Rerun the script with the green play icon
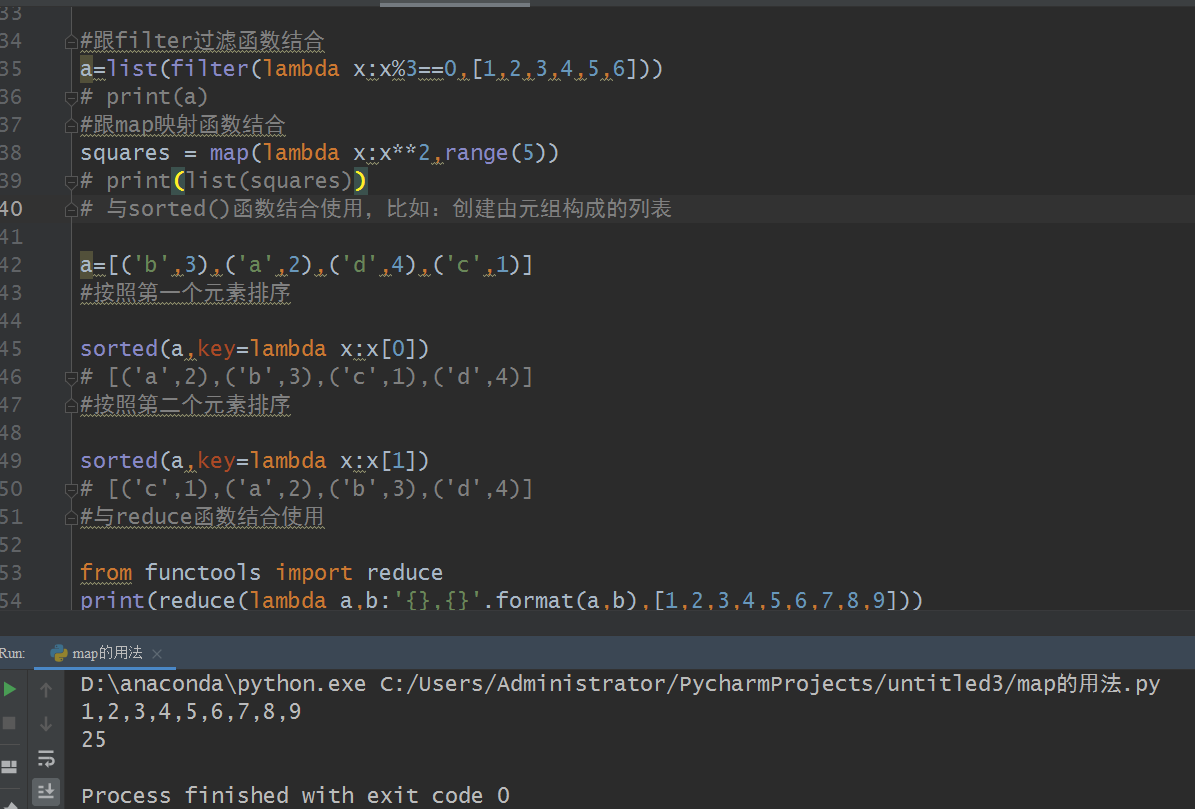Image resolution: width=1195 pixels, height=809 pixels. click(10, 689)
